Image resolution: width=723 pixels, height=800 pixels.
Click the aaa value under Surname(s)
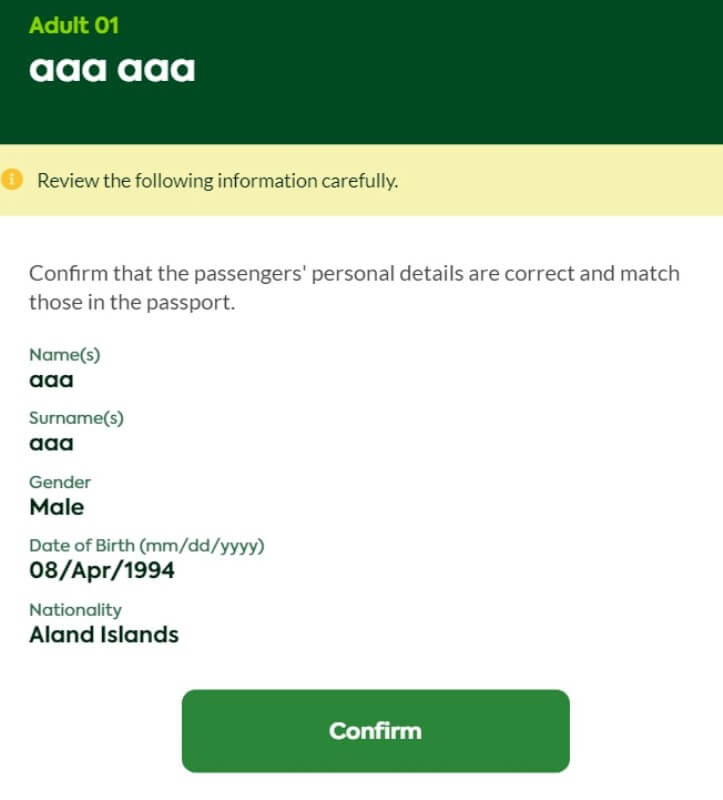[52, 443]
